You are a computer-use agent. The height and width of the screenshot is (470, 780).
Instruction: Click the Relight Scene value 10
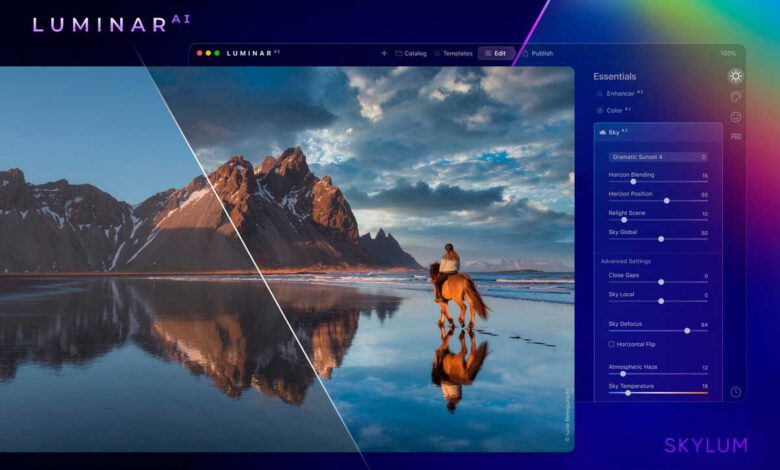tap(704, 214)
